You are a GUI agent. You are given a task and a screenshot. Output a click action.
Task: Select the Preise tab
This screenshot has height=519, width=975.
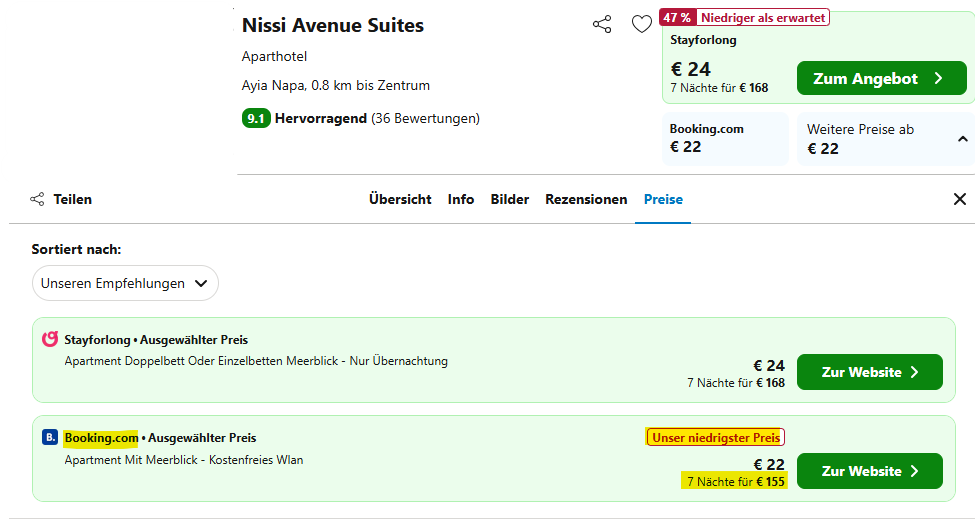tap(663, 200)
